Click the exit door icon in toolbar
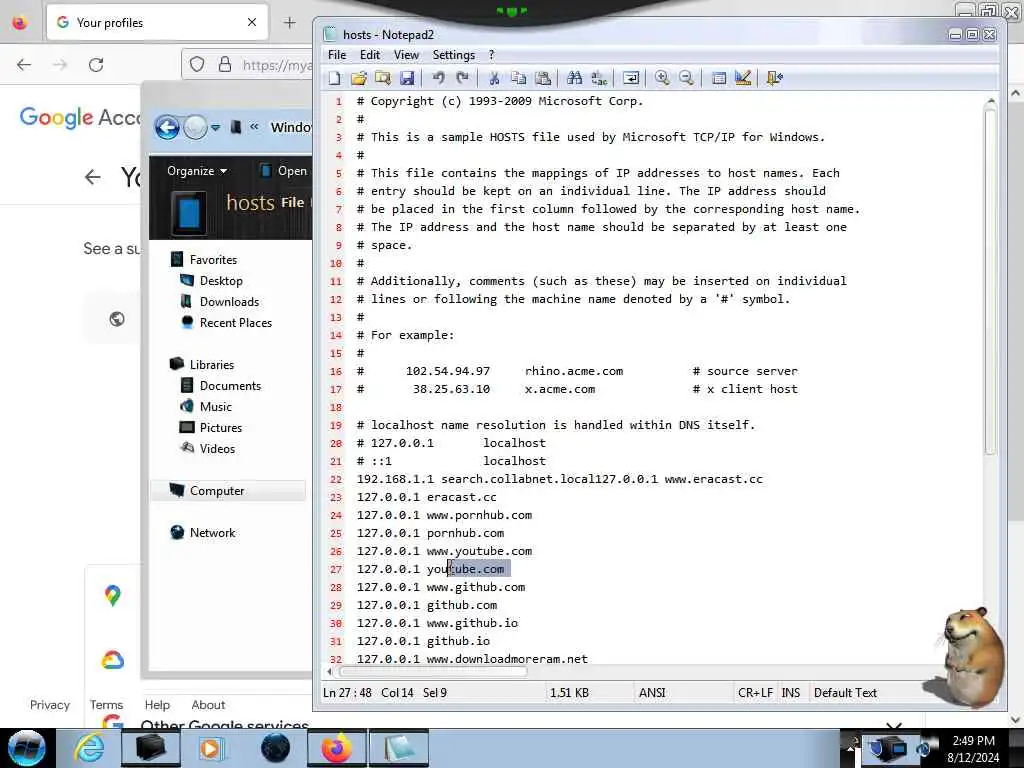 (775, 78)
